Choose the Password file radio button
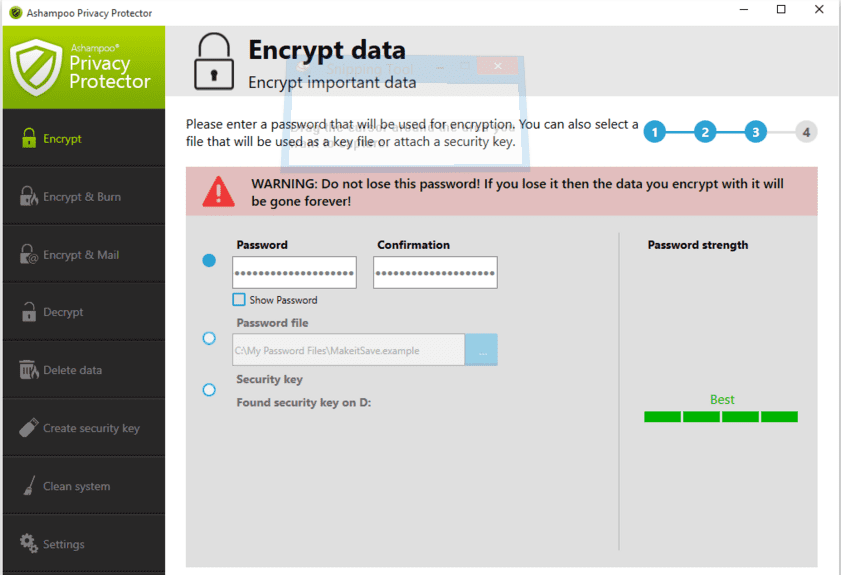 tap(209, 338)
